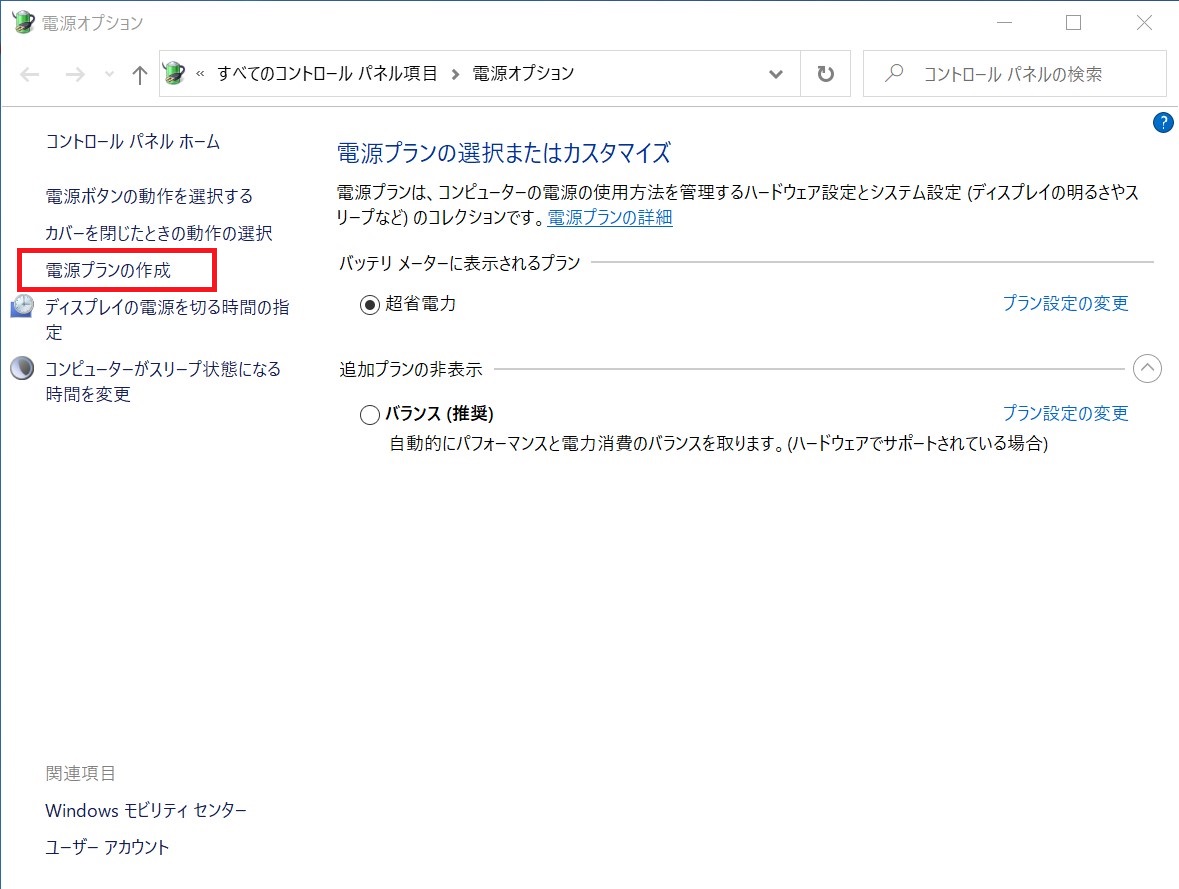Screen dimensions: 1179x889
Task: Refresh the page with the reload icon
Action: (826, 73)
